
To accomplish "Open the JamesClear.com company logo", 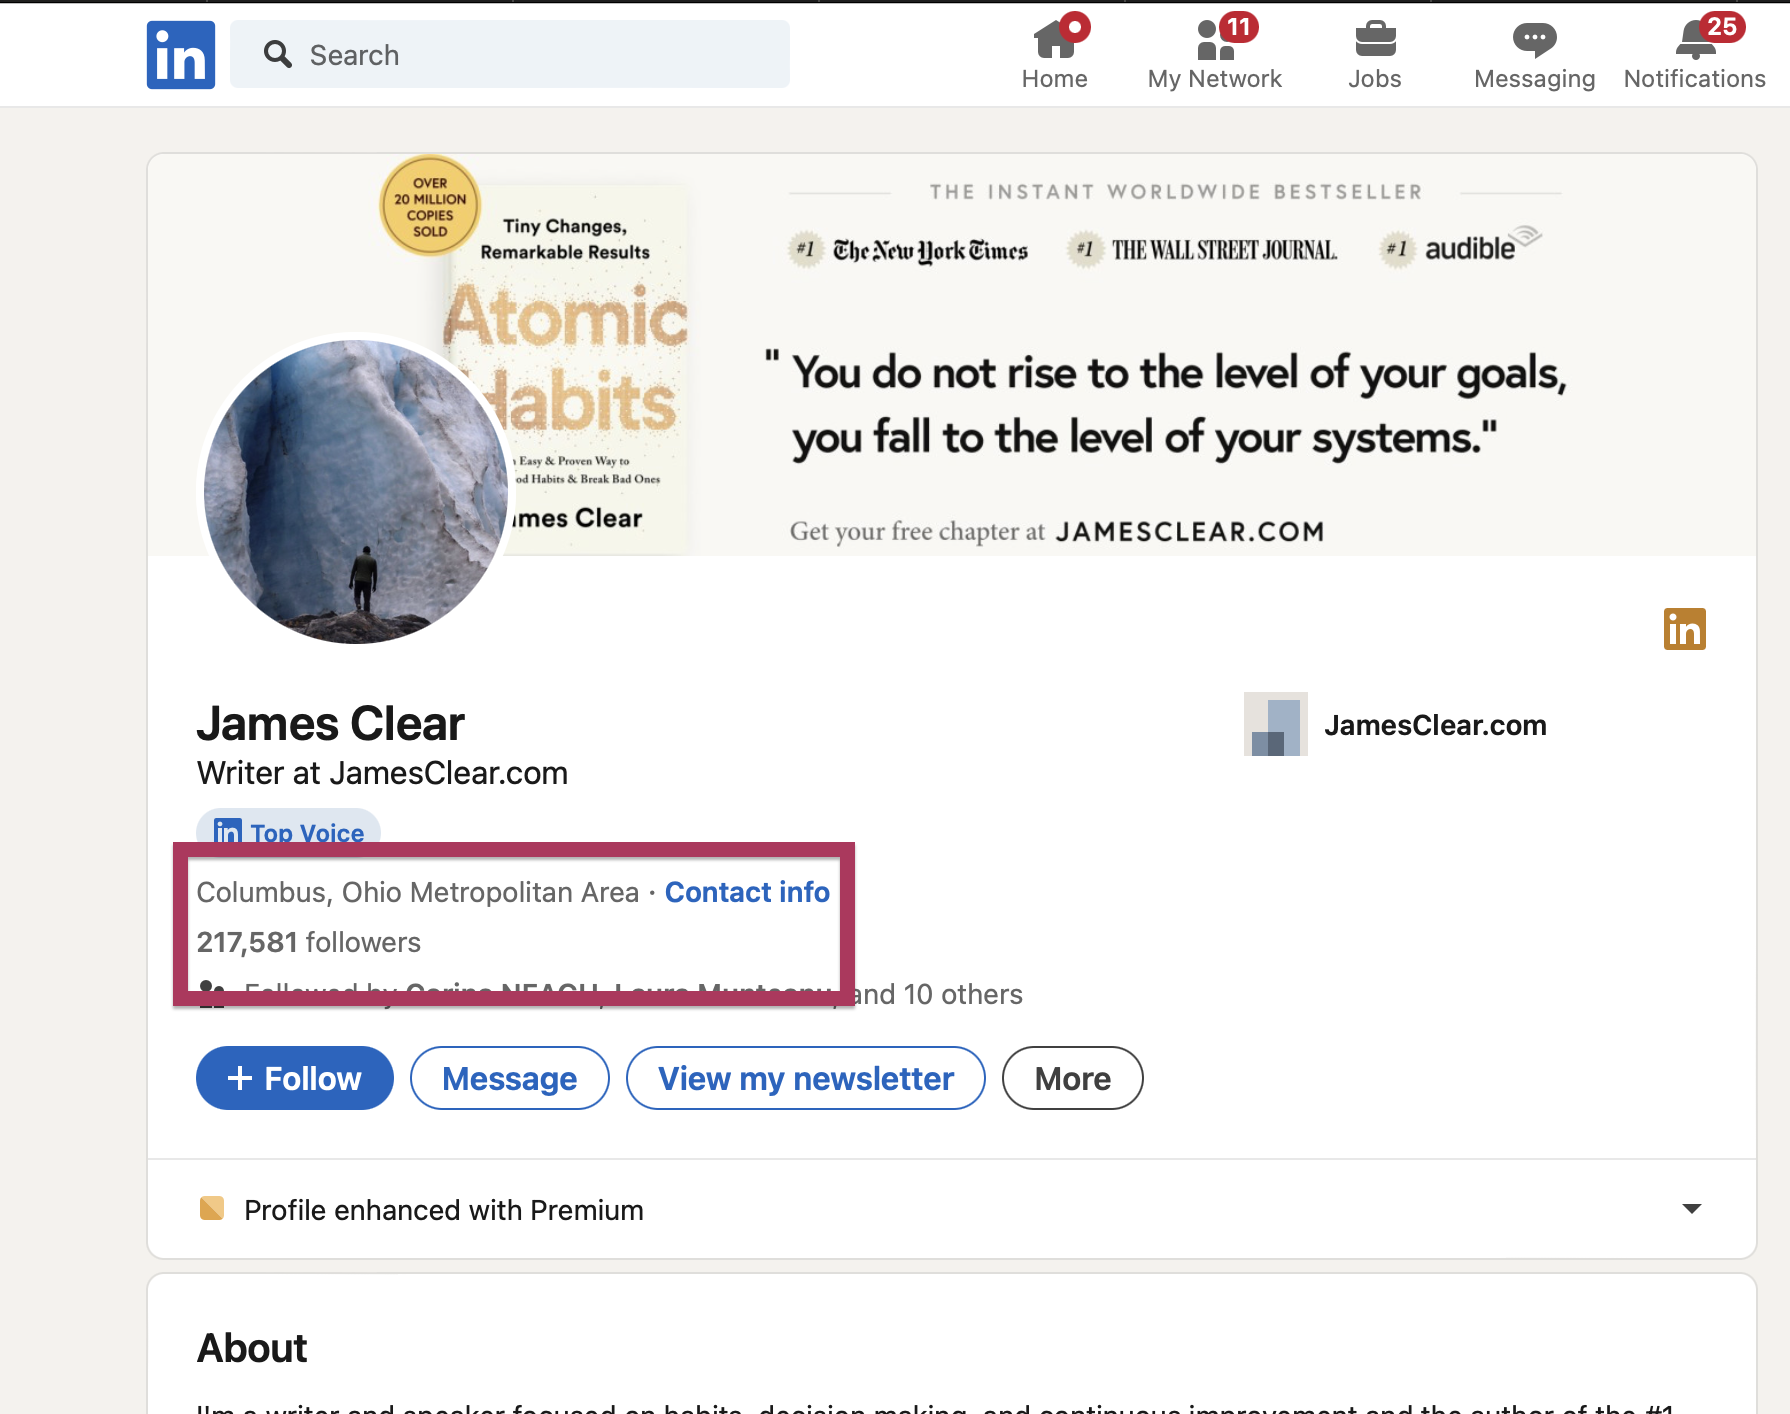I will (1275, 724).
